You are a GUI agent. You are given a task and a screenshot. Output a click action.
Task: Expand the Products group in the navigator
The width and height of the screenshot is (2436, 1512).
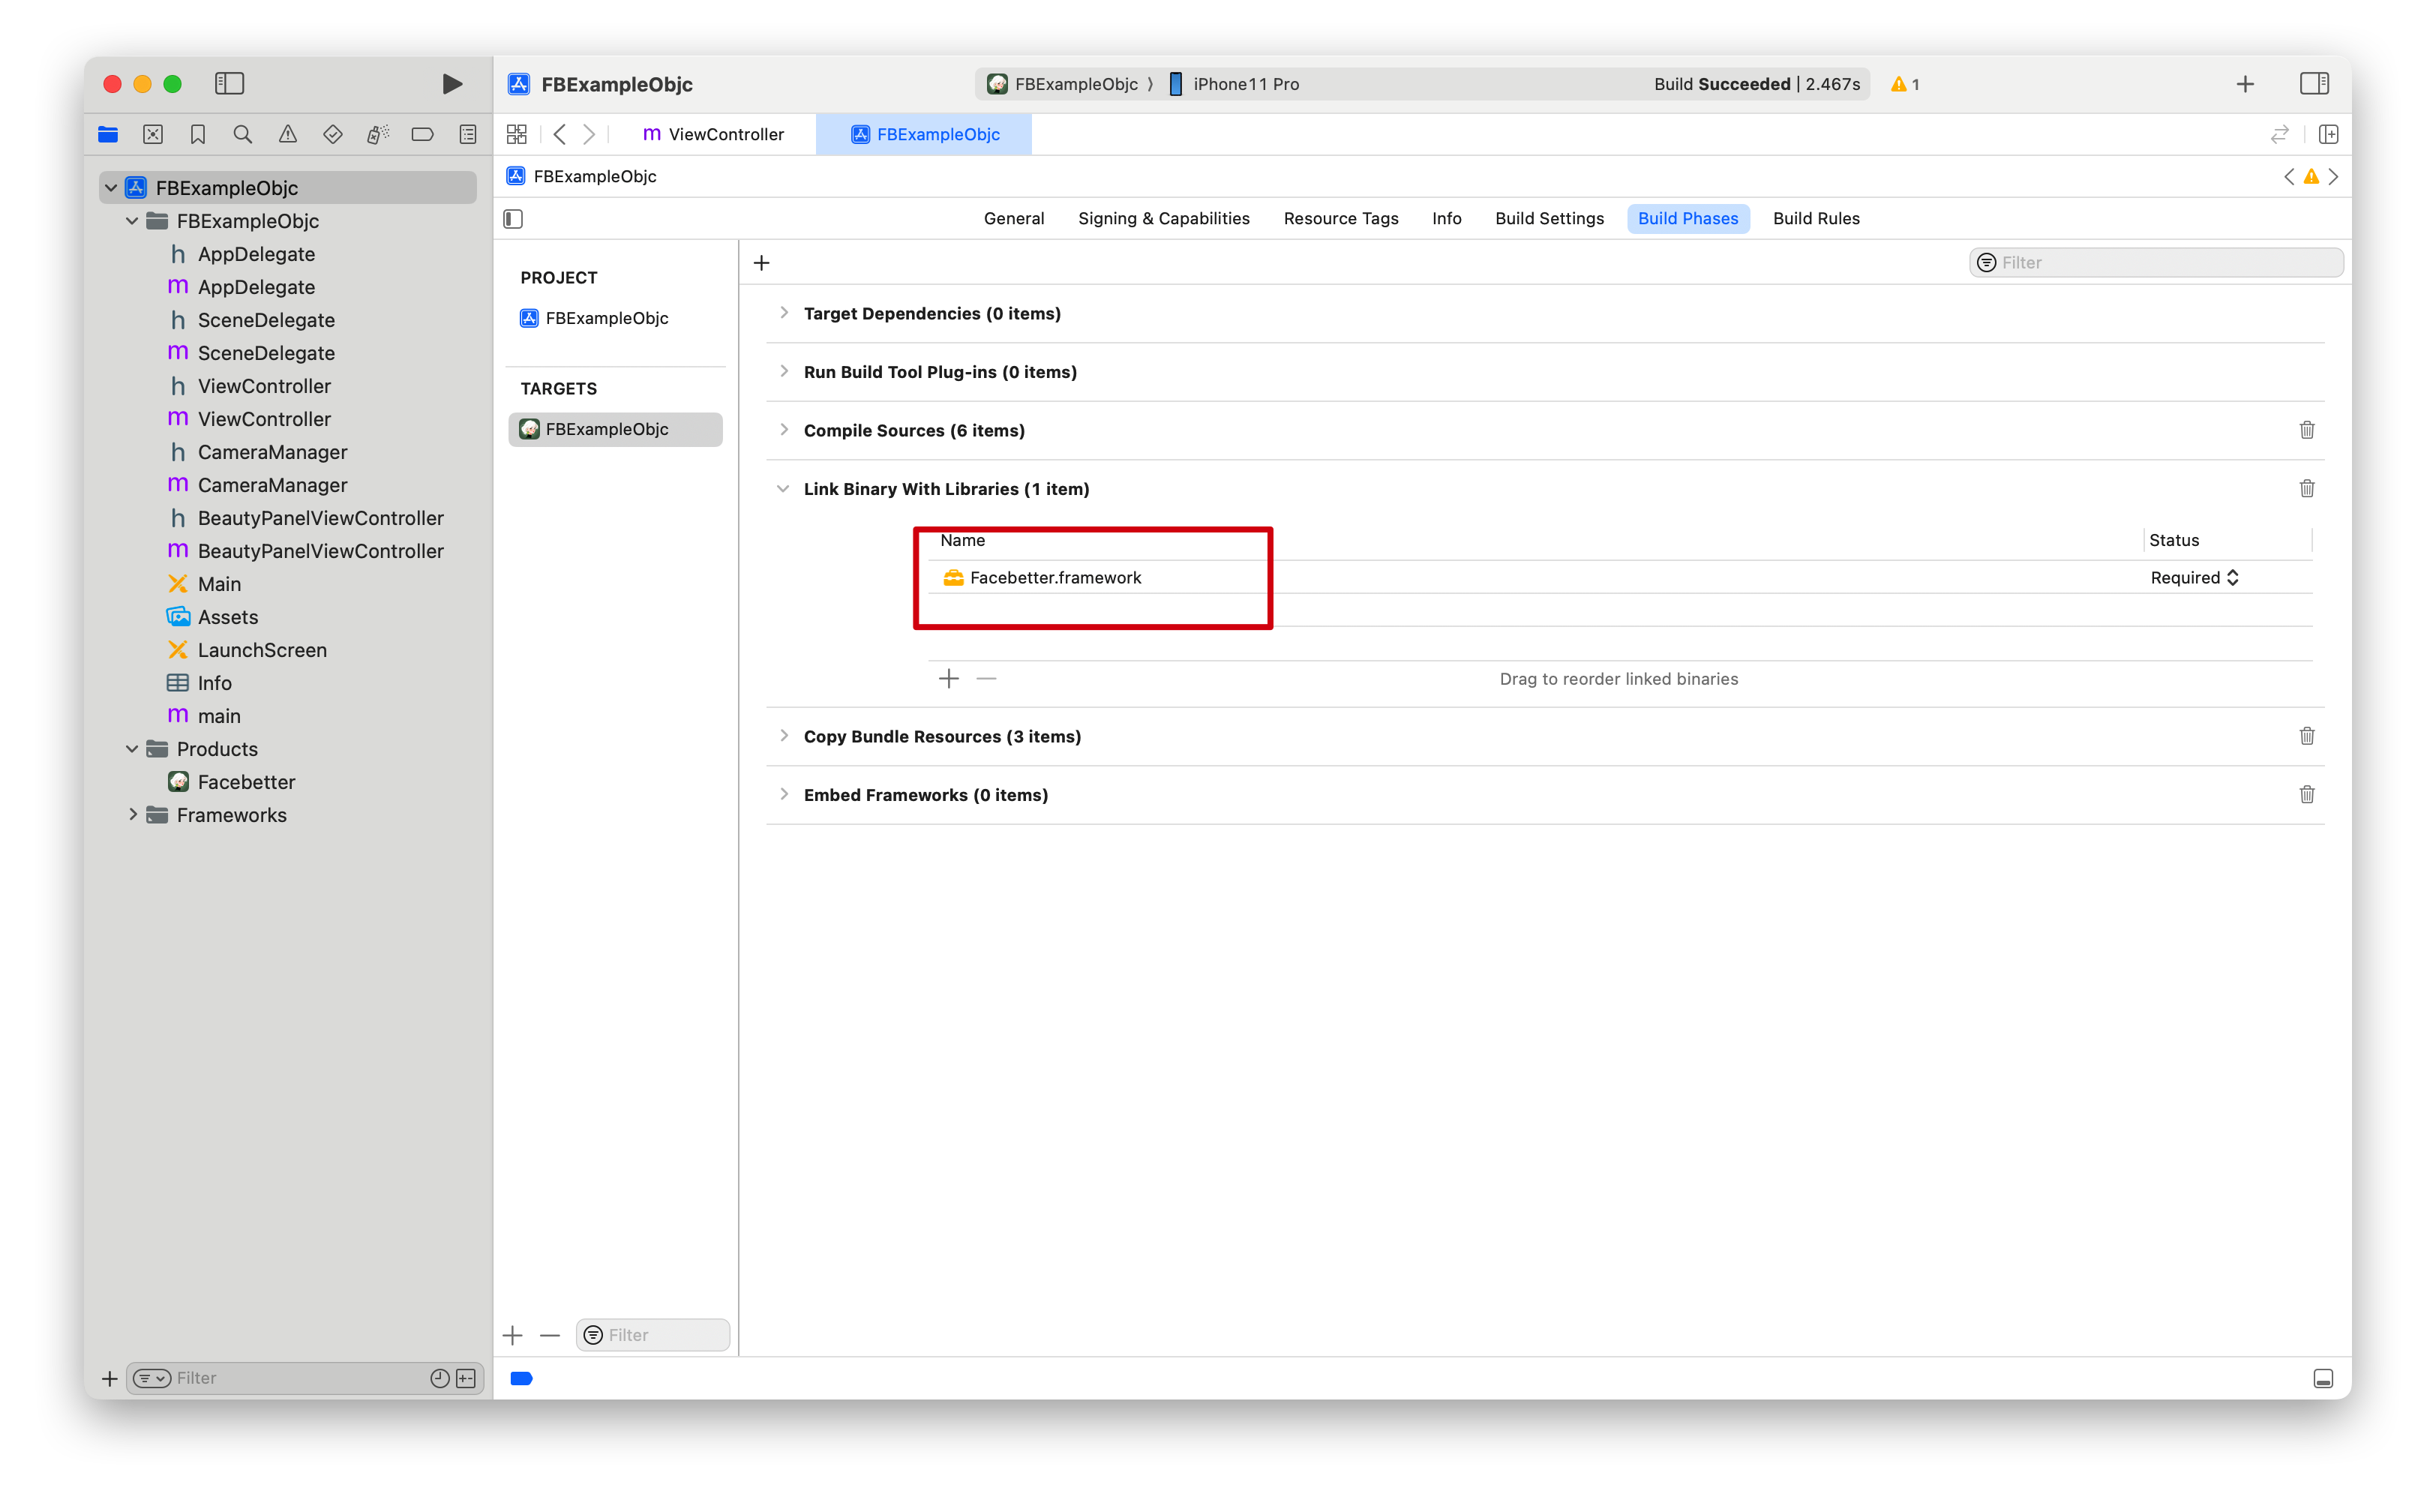(133, 748)
